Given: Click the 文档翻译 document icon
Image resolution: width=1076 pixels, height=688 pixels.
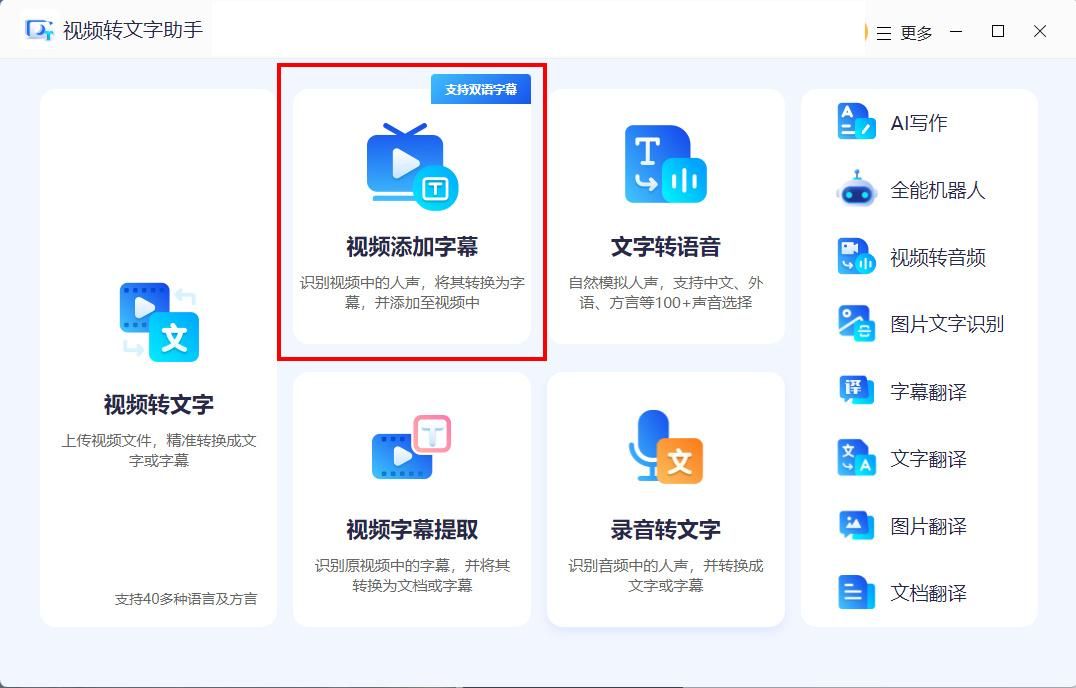Looking at the screenshot, I should [x=856, y=592].
